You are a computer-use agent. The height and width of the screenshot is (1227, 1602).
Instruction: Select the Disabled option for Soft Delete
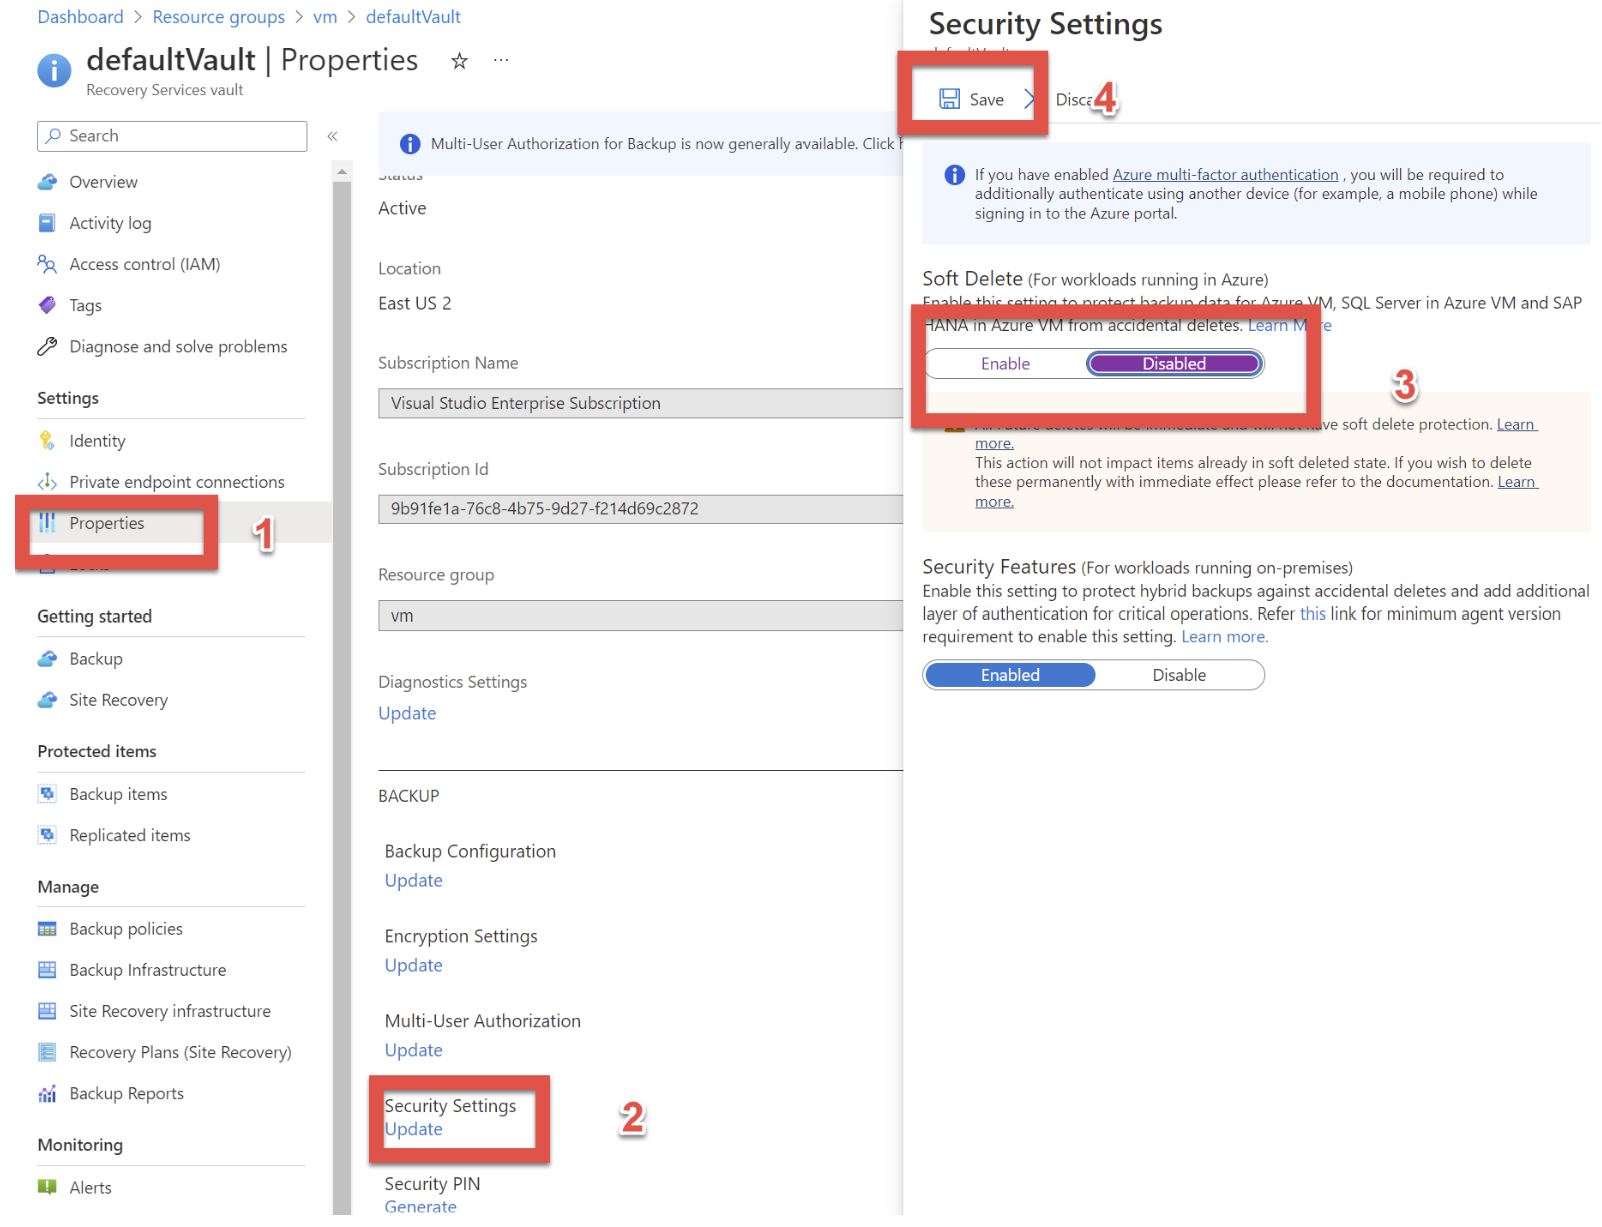pyautogui.click(x=1174, y=364)
